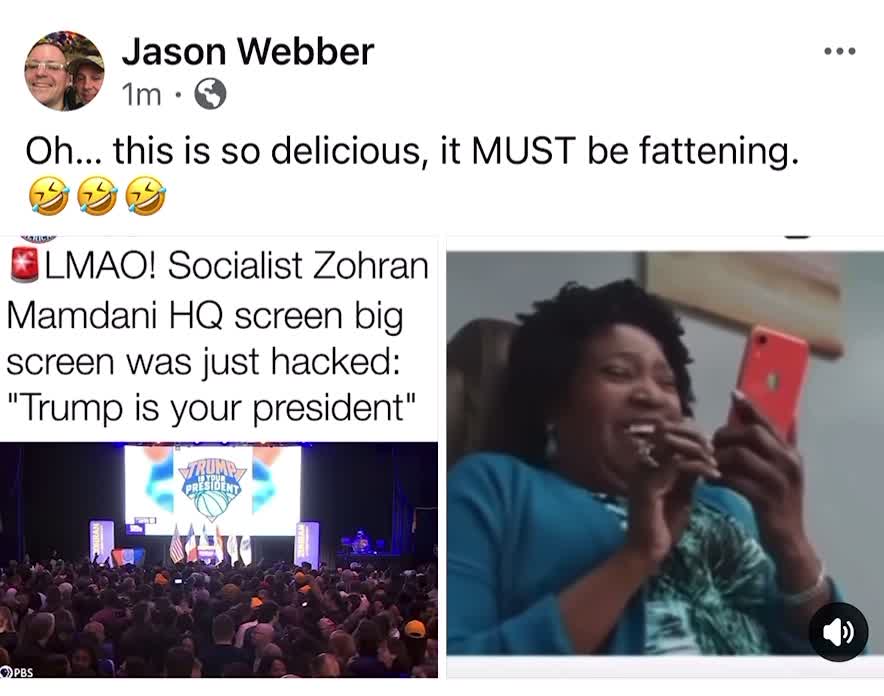
Task: Open the left rally crowd photo
Action: pyautogui.click(x=219, y=560)
